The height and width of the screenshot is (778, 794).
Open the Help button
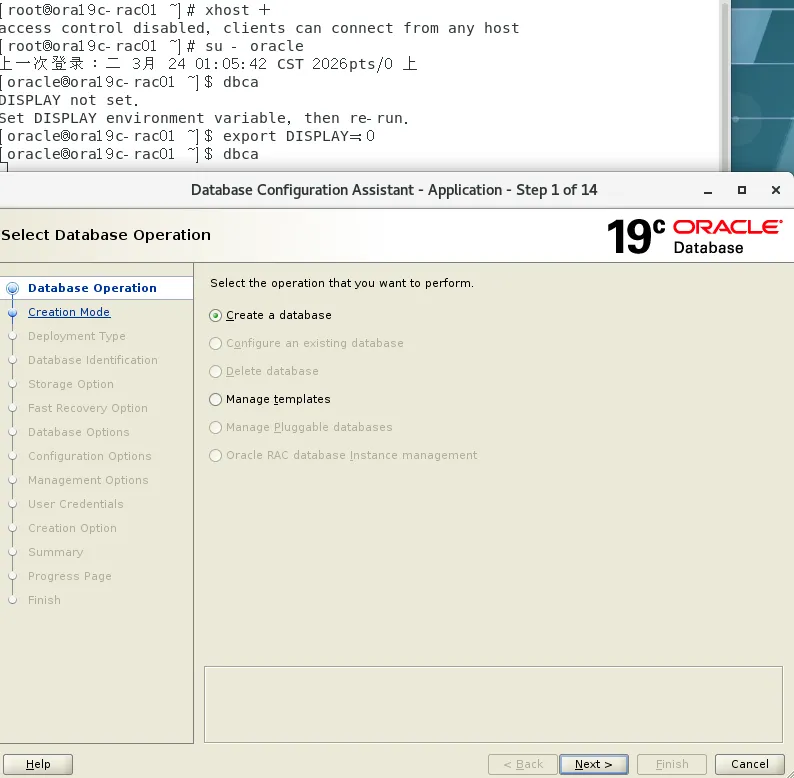click(x=38, y=764)
